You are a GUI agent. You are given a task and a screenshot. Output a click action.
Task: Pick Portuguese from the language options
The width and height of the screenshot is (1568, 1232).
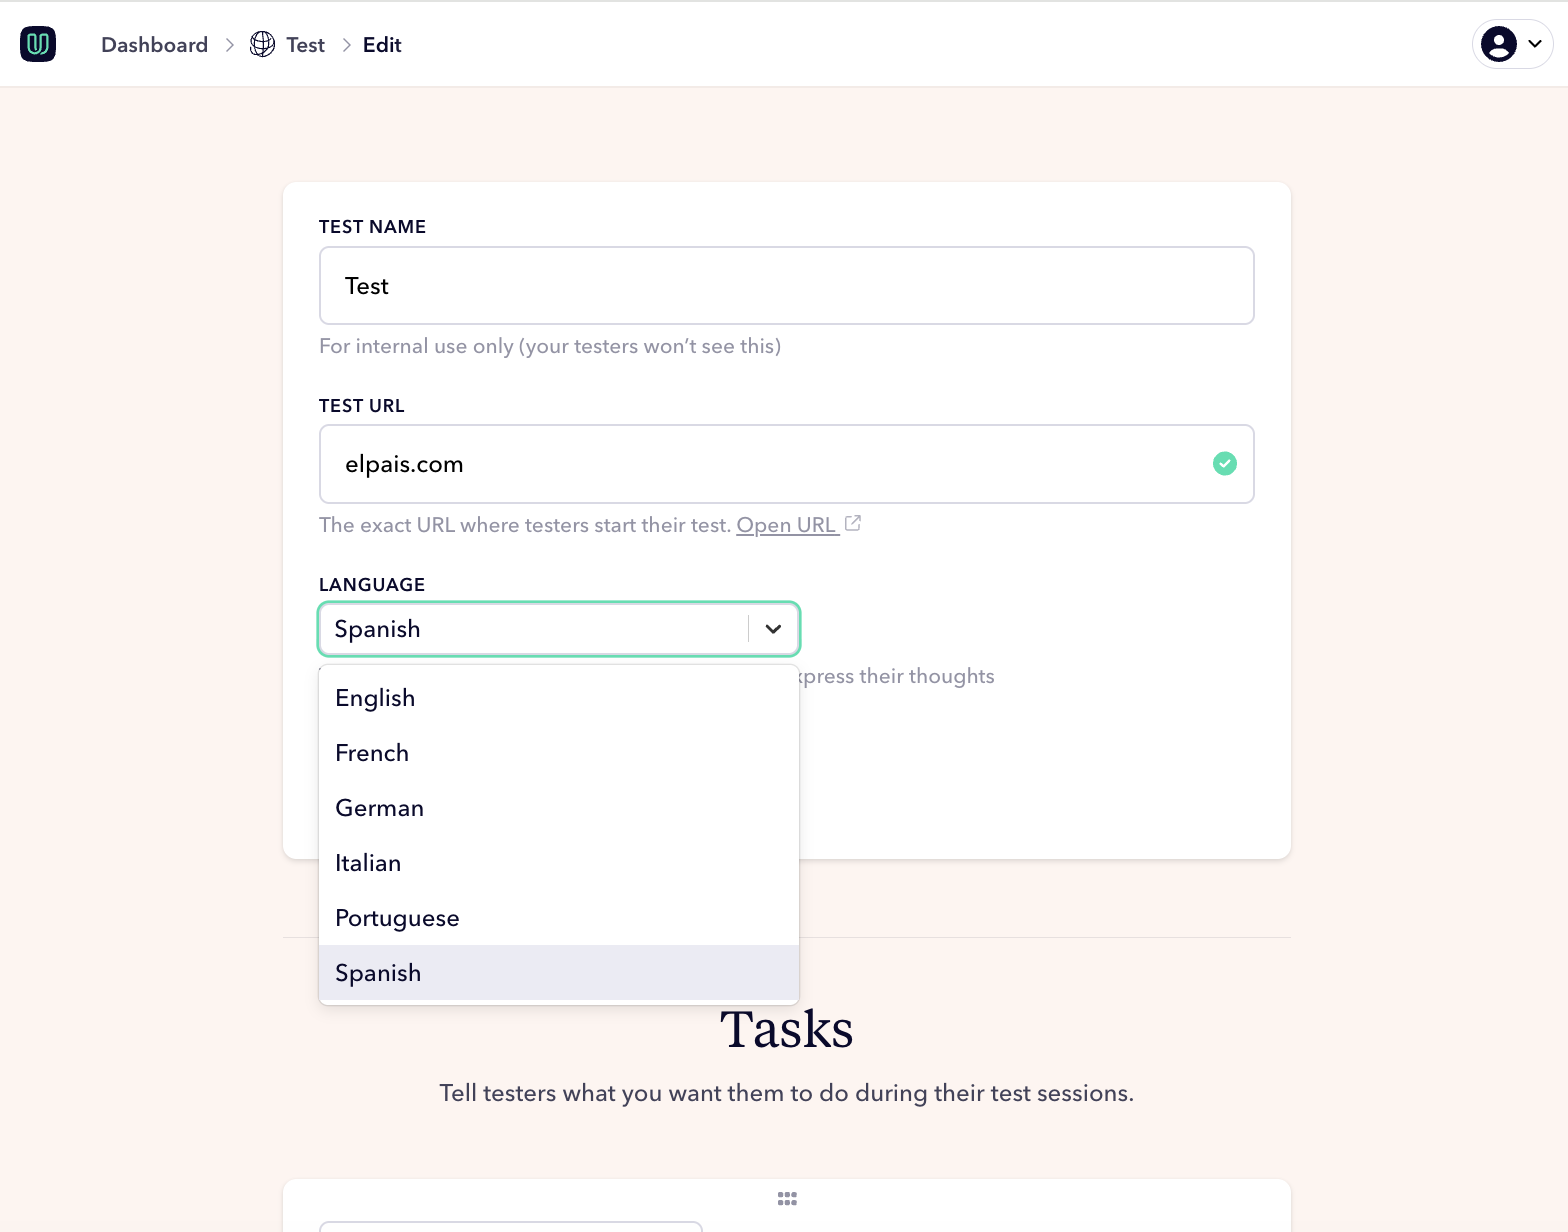click(559, 918)
